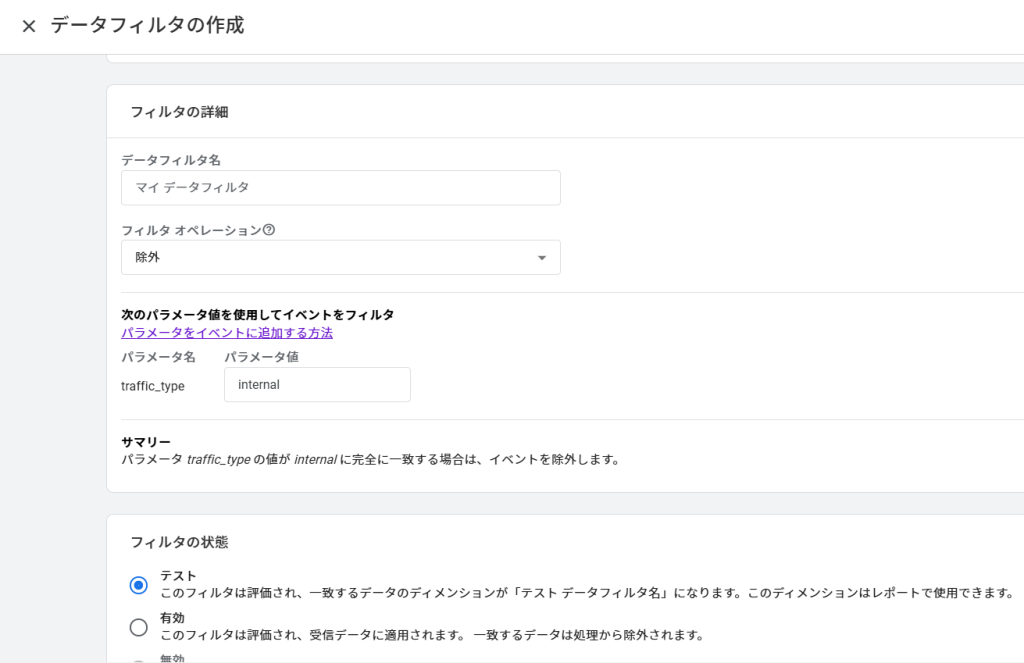Select the partially visible 無効 radio button
The image size is (1024, 663).
139,660
